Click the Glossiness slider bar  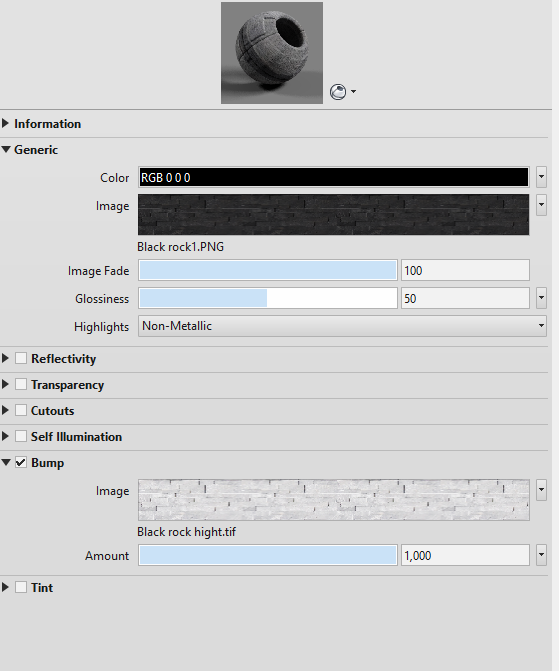click(x=268, y=298)
